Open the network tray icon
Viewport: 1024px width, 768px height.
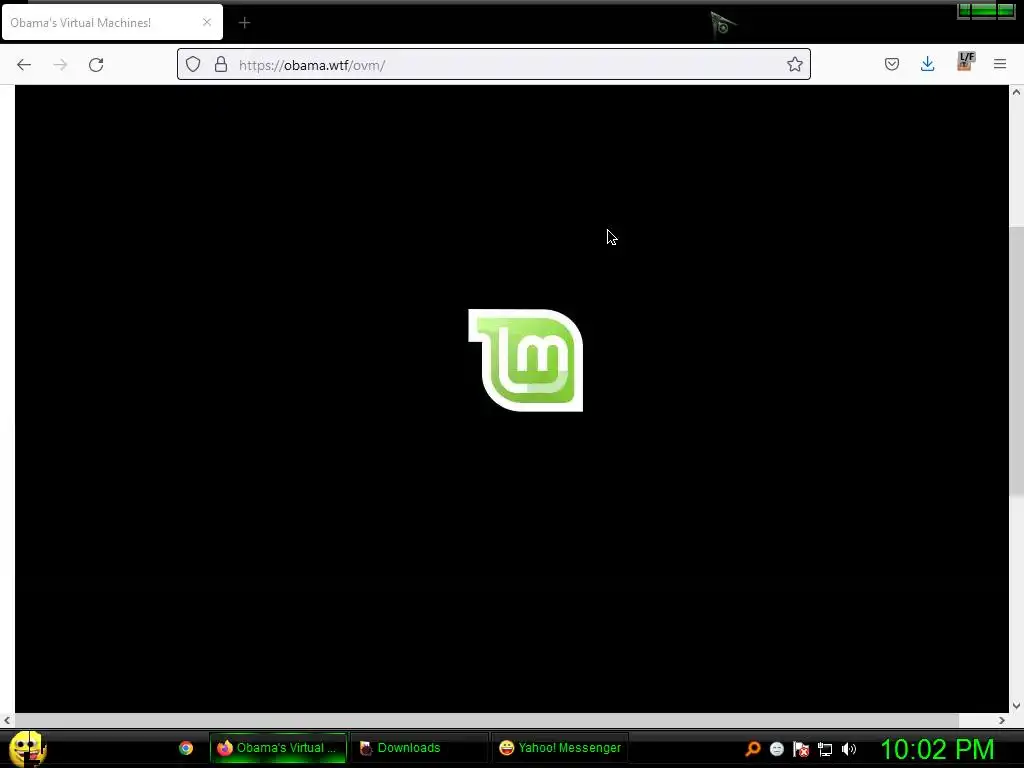pos(825,750)
